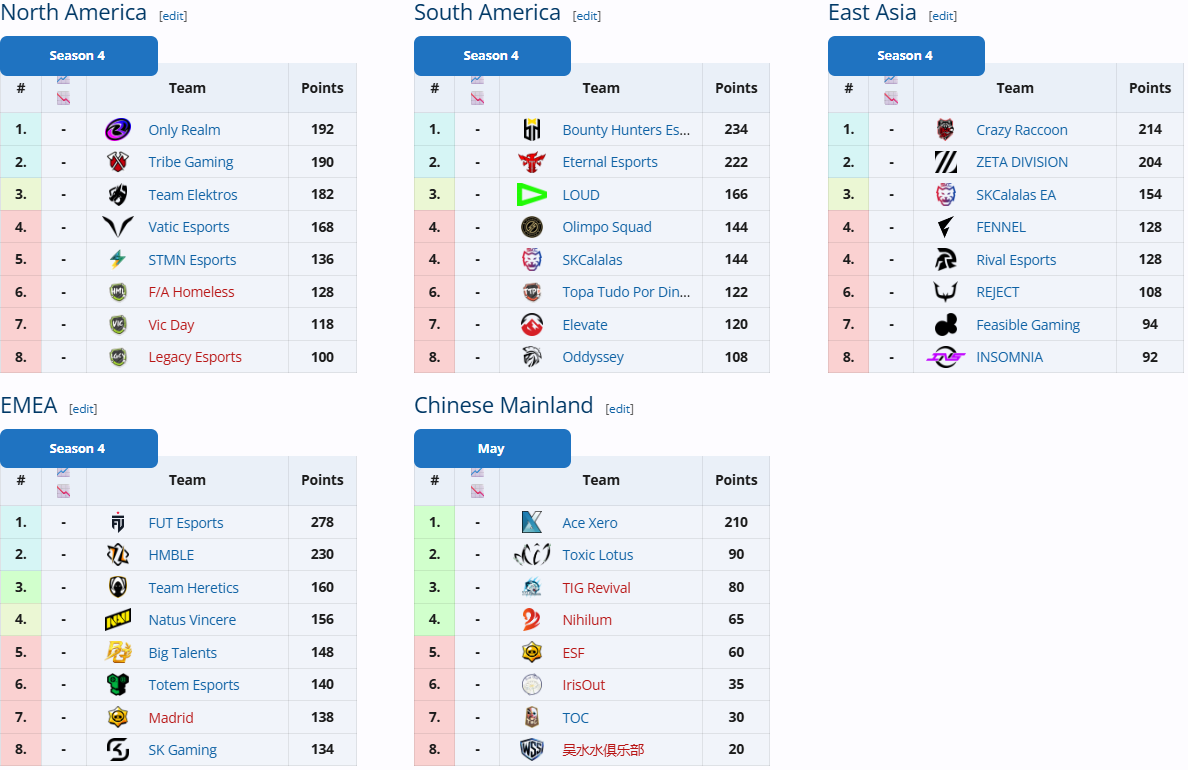The width and height of the screenshot is (1188, 770).
Task: Edit the Chinese Mainland section
Action: (x=620, y=409)
